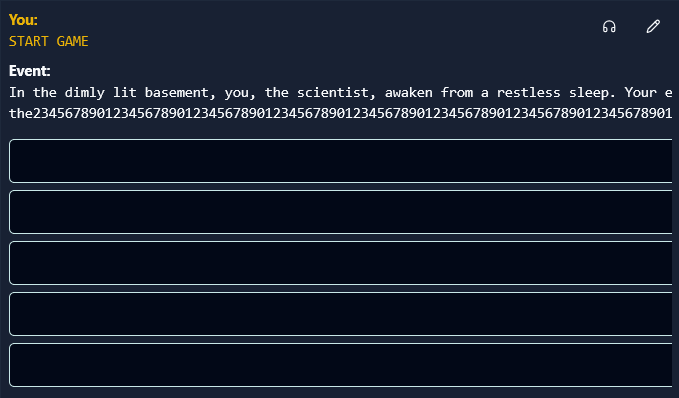Click the word "Your" in event text
Image resolution: width=679 pixels, height=398 pixels.
tap(640, 92)
